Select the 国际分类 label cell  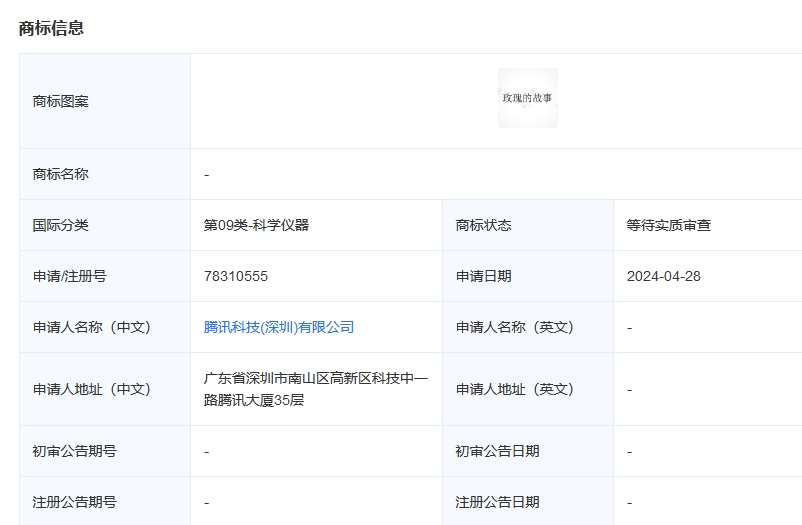click(x=61, y=225)
